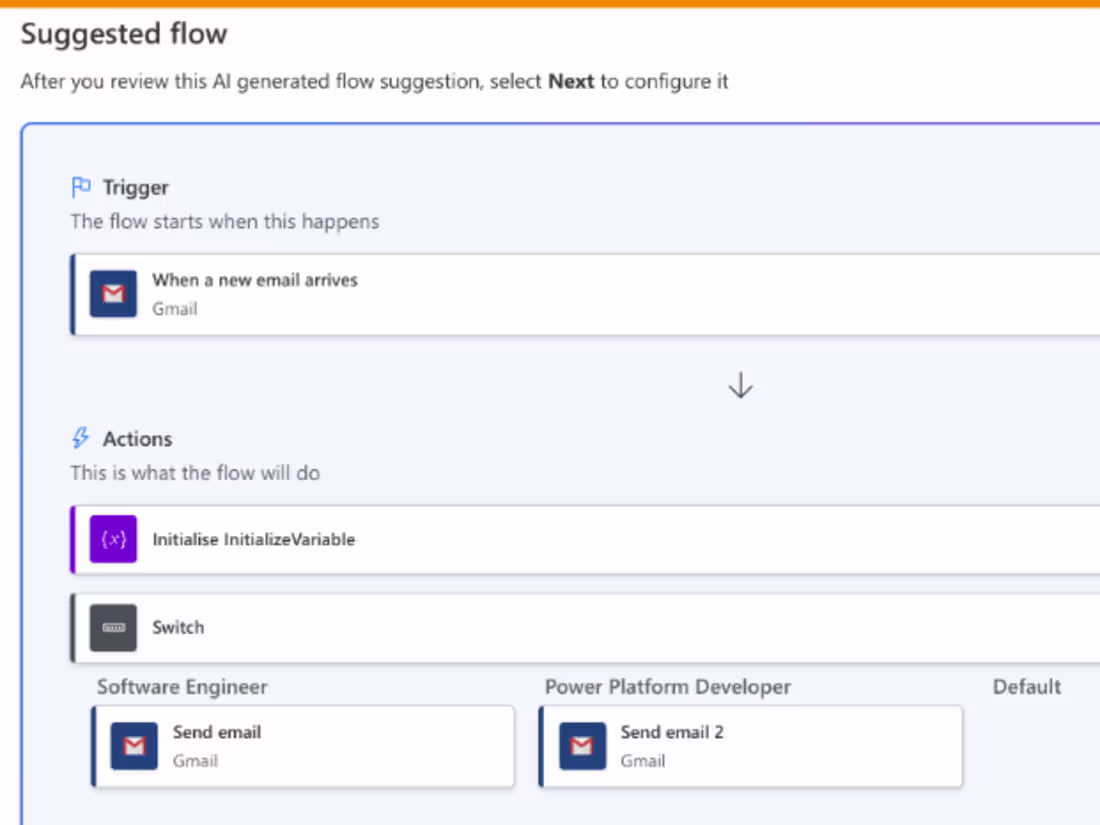Click 'This is what the flow will do' text
The image size is (1100, 825).
pyautogui.click(x=195, y=472)
